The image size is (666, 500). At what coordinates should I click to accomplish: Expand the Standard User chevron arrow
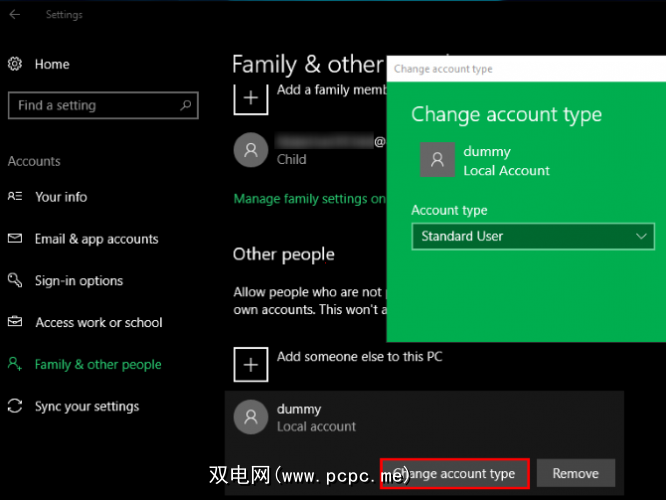(642, 237)
